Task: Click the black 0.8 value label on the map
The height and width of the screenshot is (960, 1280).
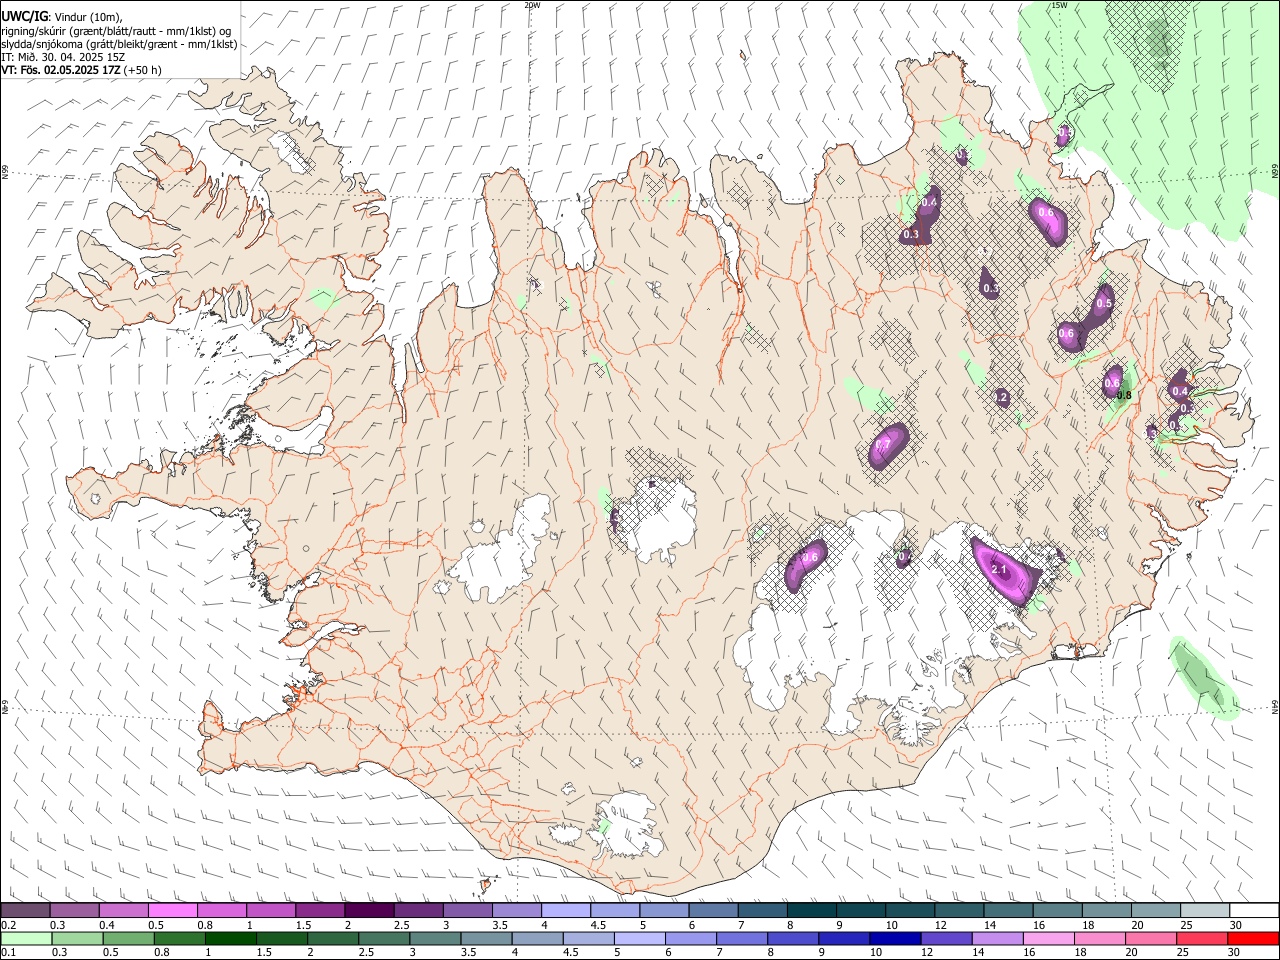Action: coord(1123,395)
